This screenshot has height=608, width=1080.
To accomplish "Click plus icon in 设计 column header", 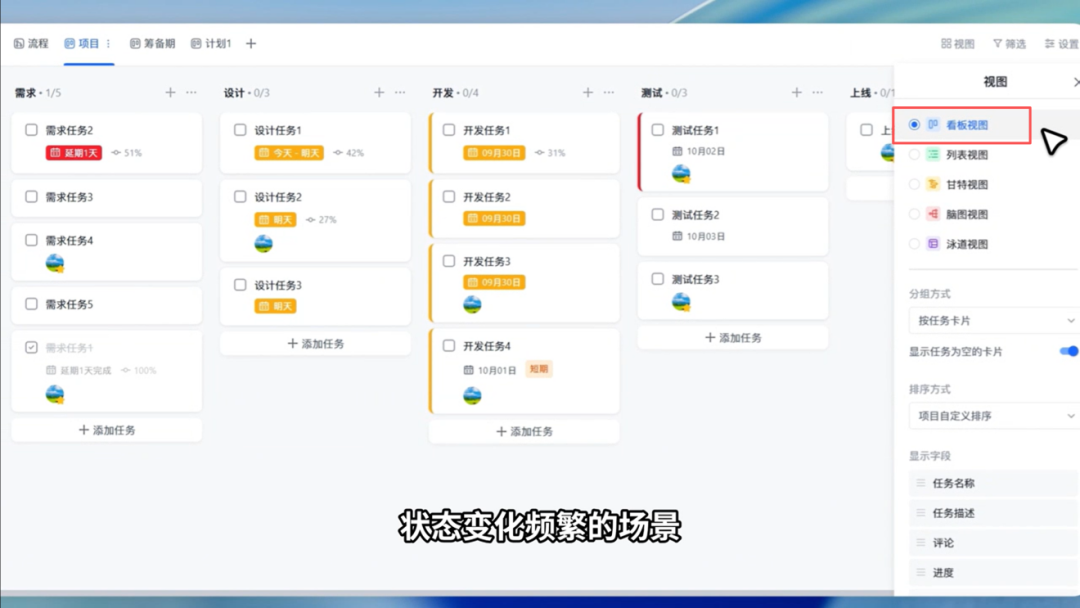I will tap(379, 92).
